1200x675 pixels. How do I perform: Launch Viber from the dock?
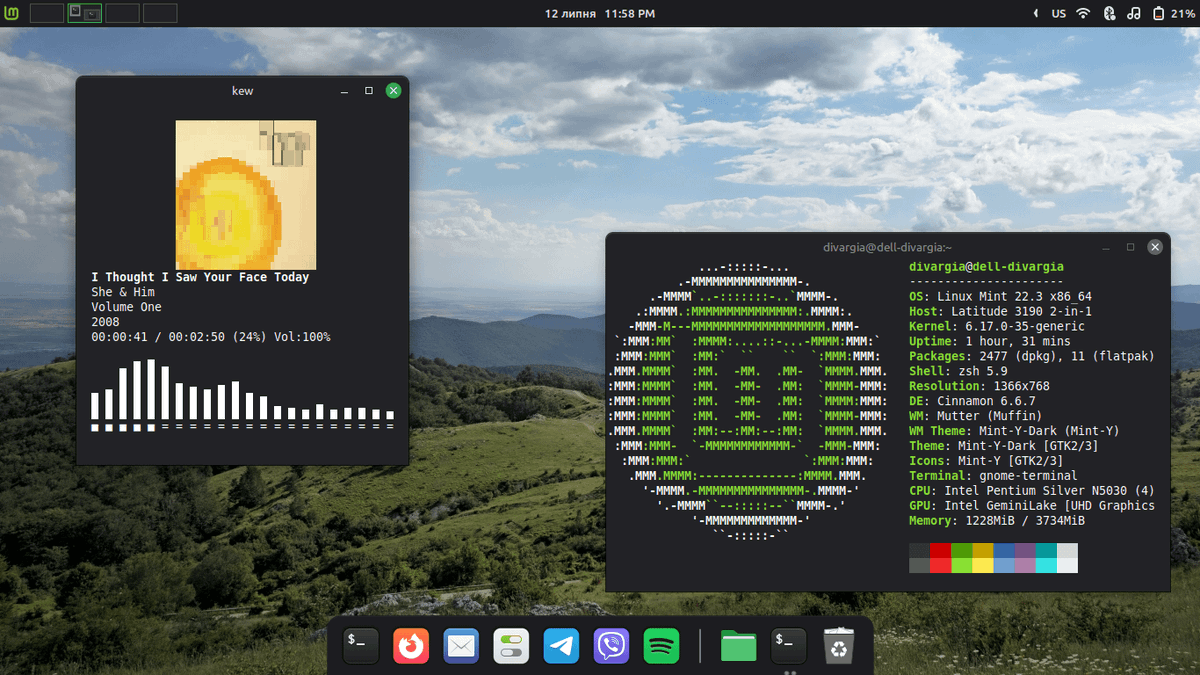611,646
